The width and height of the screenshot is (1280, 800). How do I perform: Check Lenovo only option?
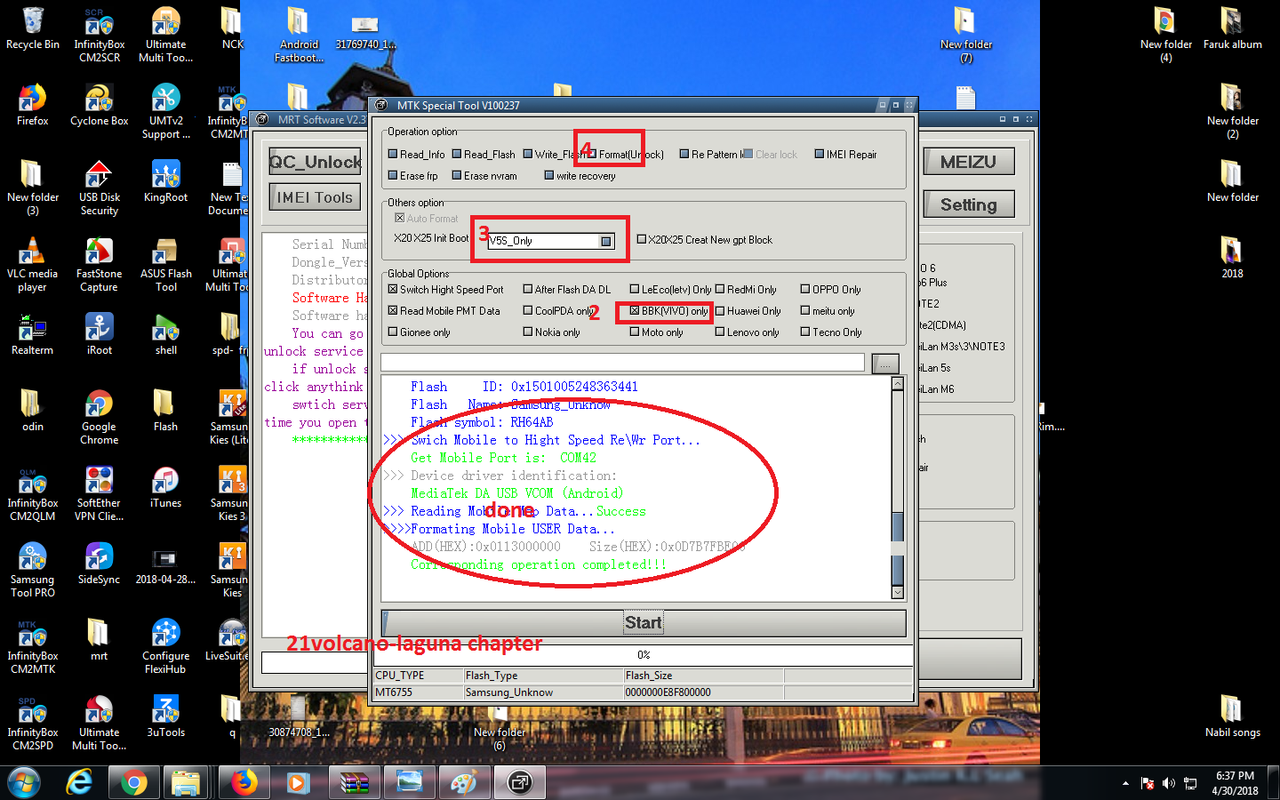(x=720, y=332)
